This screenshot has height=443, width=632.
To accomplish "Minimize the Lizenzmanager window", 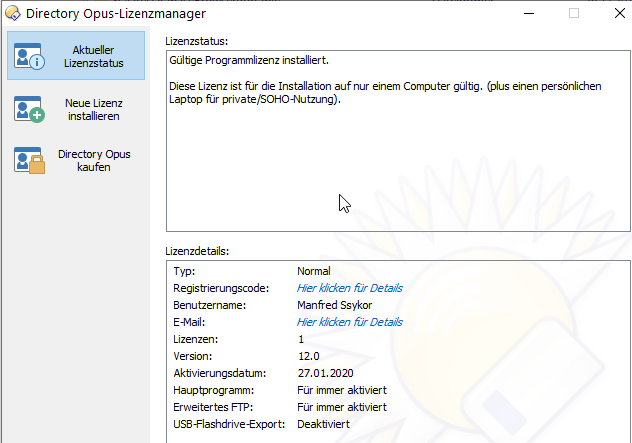I will pyautogui.click(x=527, y=14).
